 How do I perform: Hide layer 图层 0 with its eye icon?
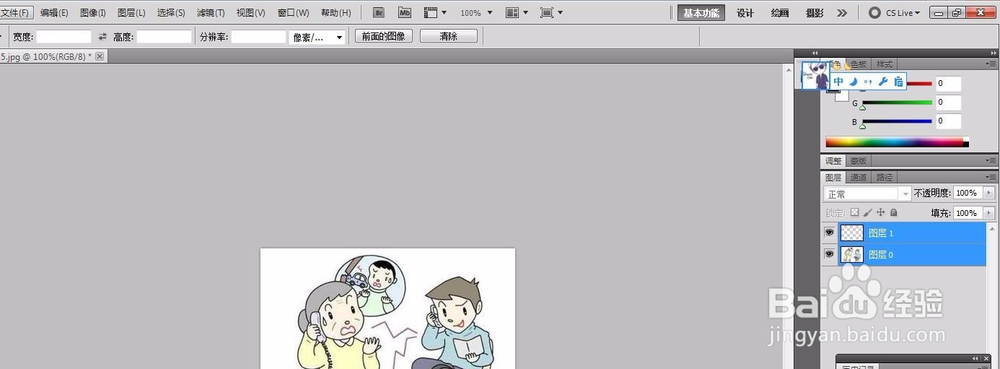[x=829, y=254]
